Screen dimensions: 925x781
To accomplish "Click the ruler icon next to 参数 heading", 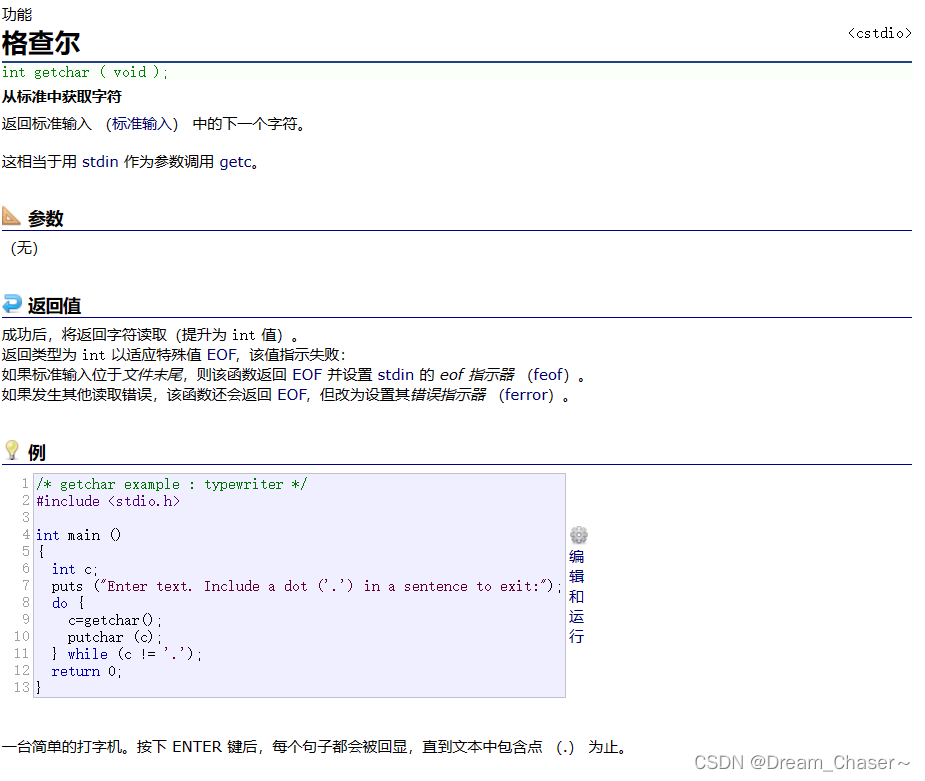I will (11, 216).
